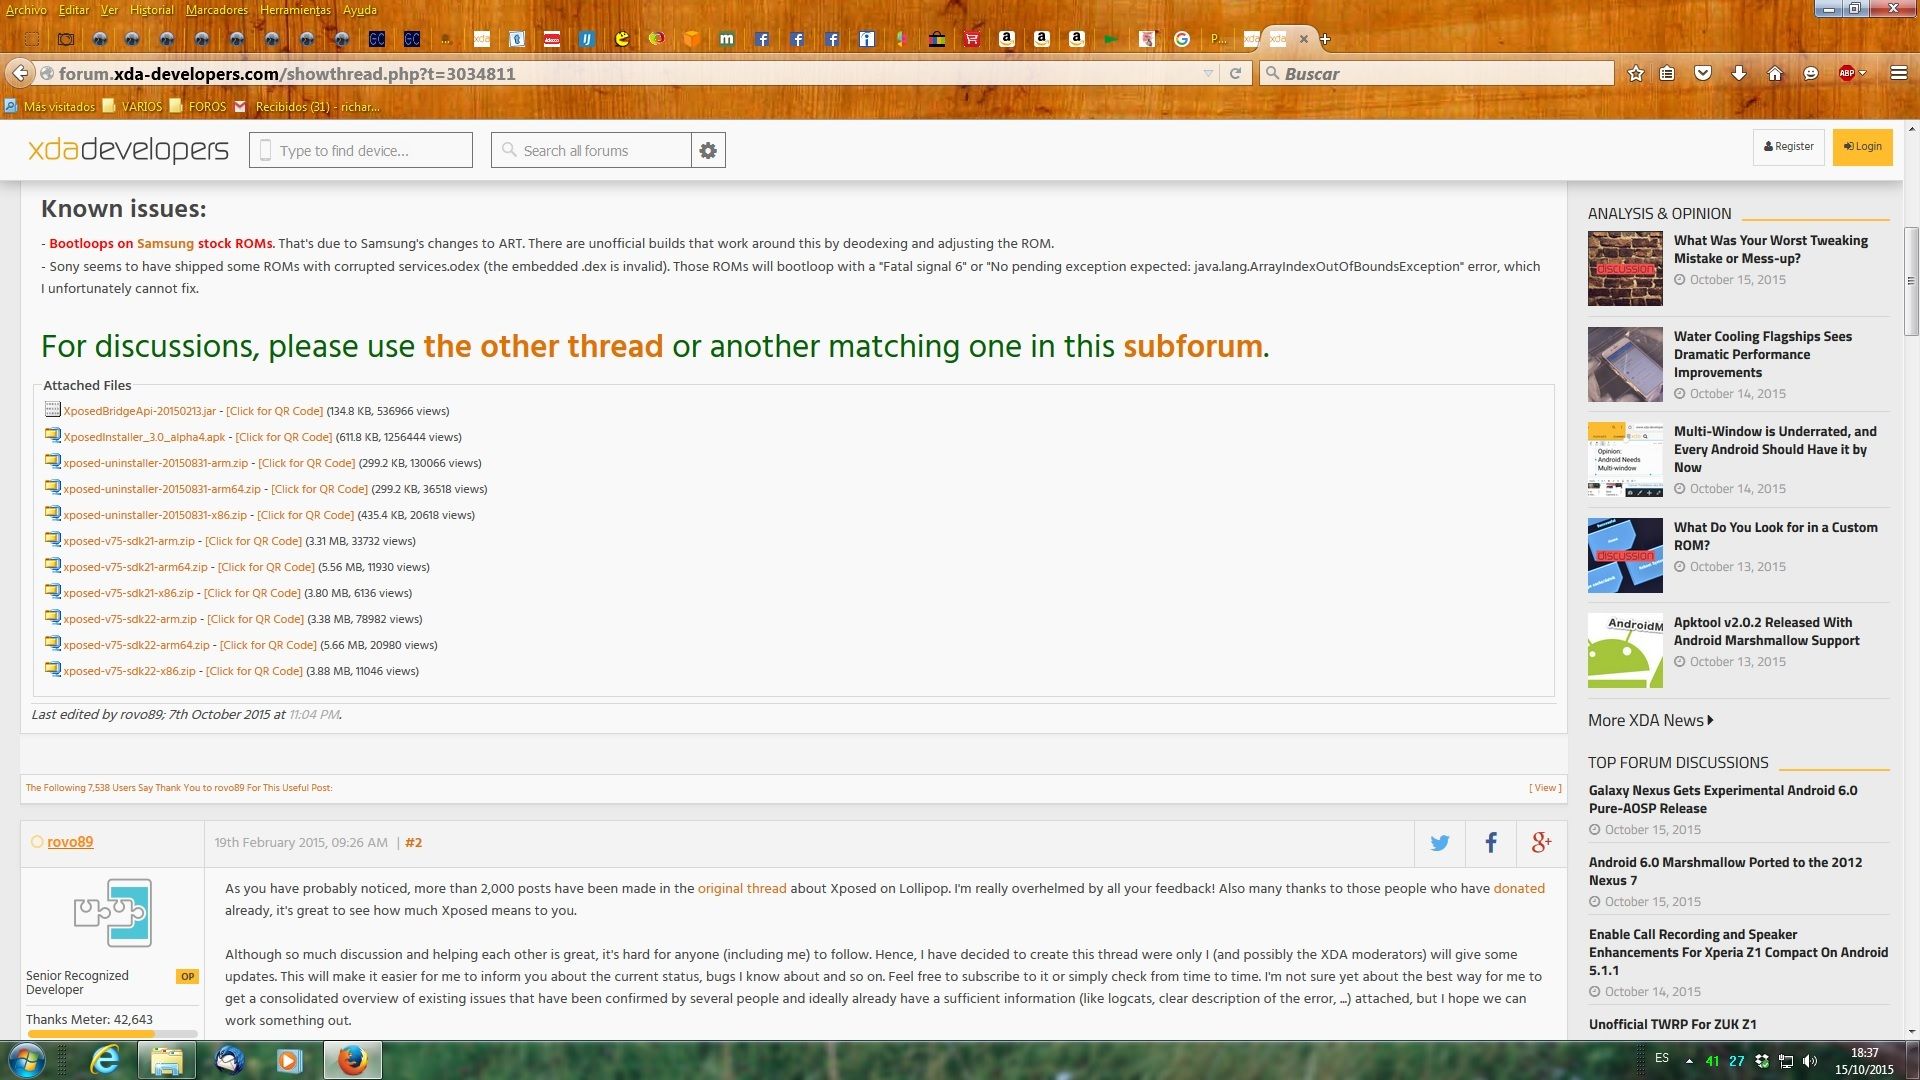
Task: Open the Historial menu
Action: point(151,10)
